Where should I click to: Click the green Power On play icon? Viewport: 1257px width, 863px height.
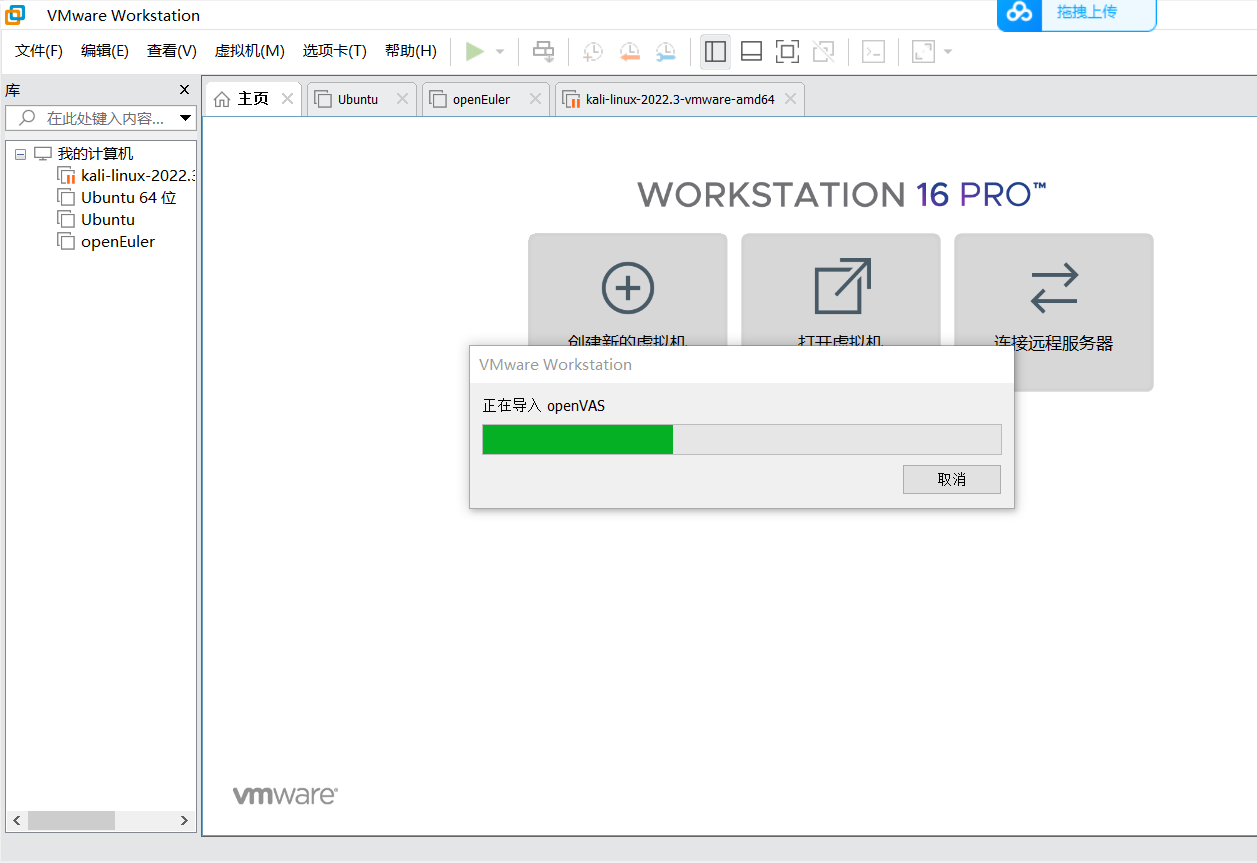(475, 51)
